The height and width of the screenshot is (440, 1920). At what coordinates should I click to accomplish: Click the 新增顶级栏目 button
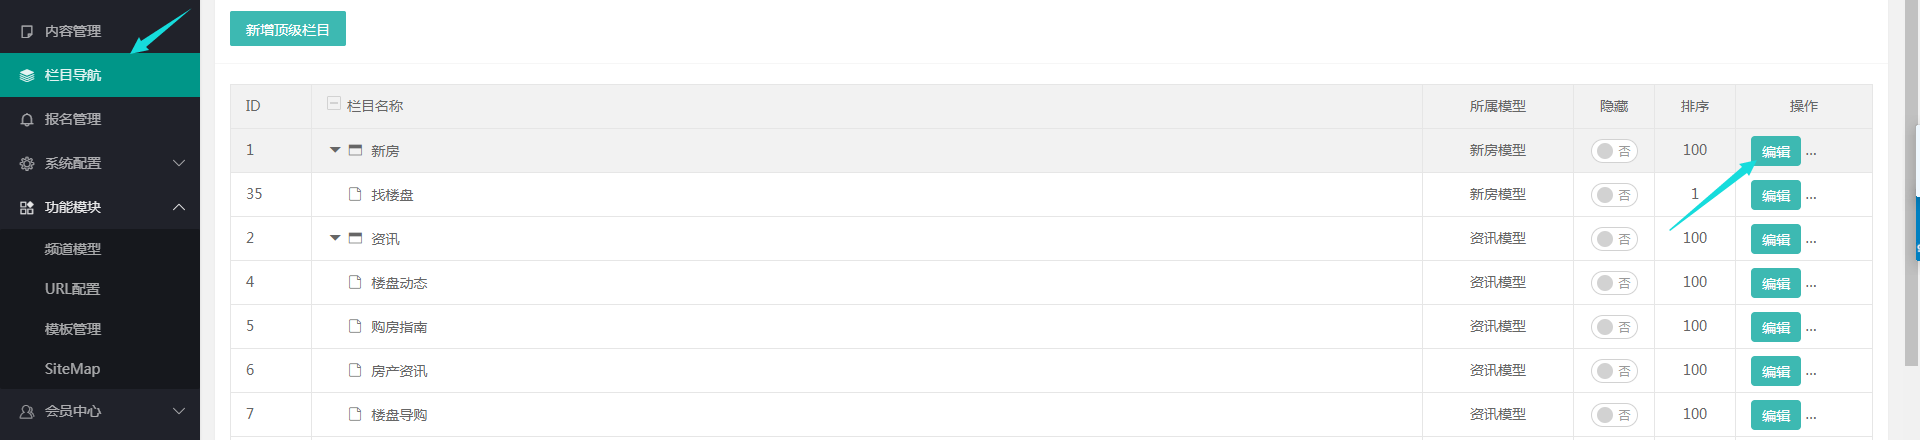(288, 29)
